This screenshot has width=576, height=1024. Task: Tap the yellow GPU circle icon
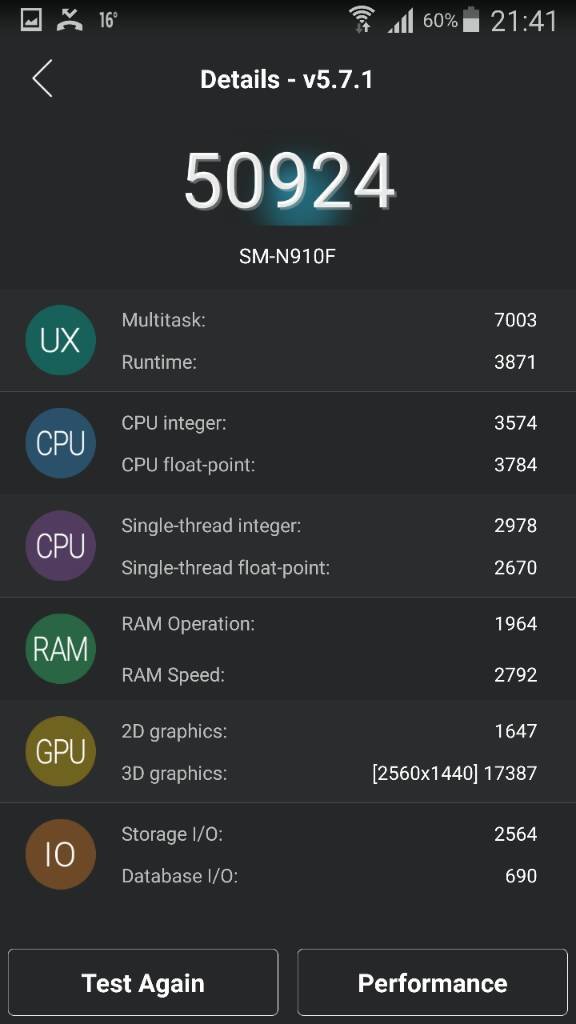coord(60,752)
